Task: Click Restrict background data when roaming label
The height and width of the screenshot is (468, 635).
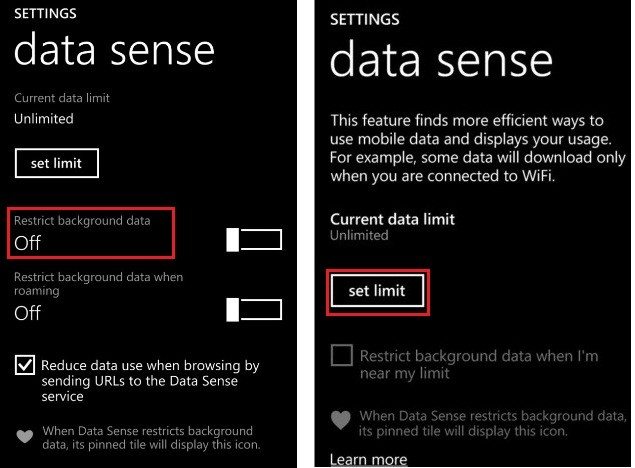Action: (98, 284)
